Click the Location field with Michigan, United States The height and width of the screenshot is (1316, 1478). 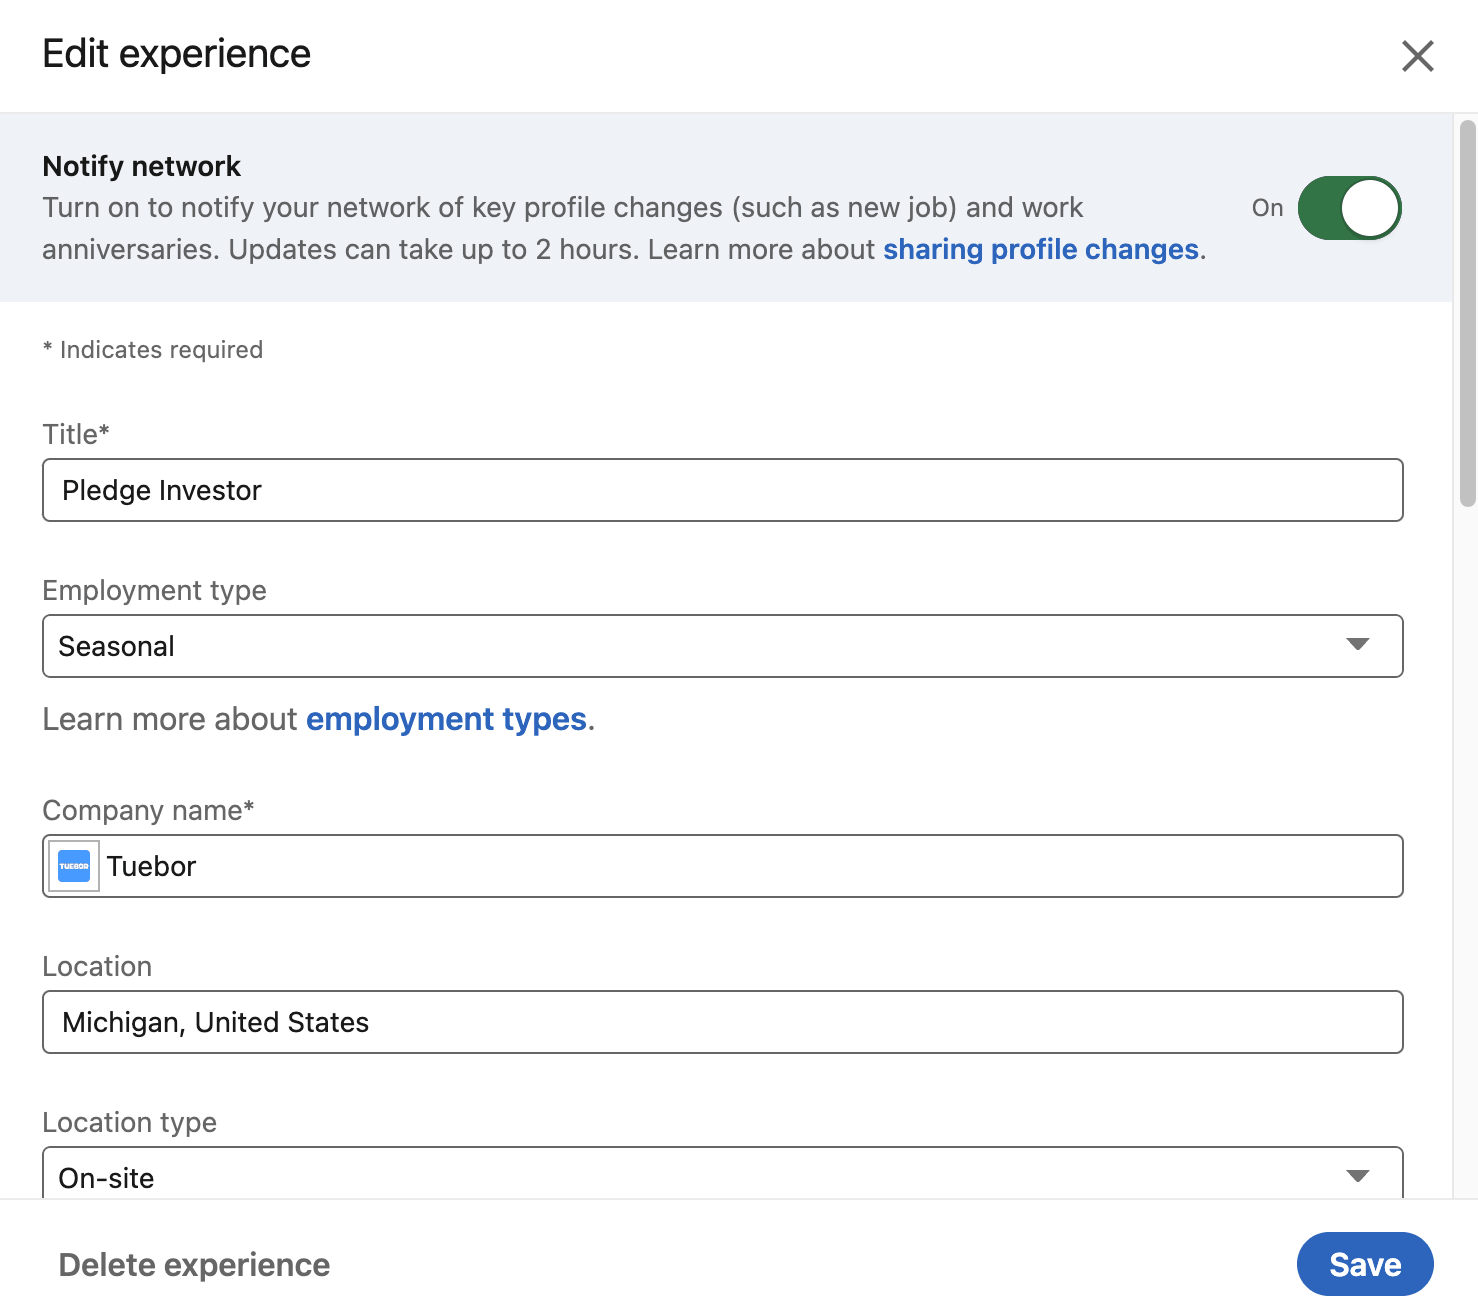722,1022
